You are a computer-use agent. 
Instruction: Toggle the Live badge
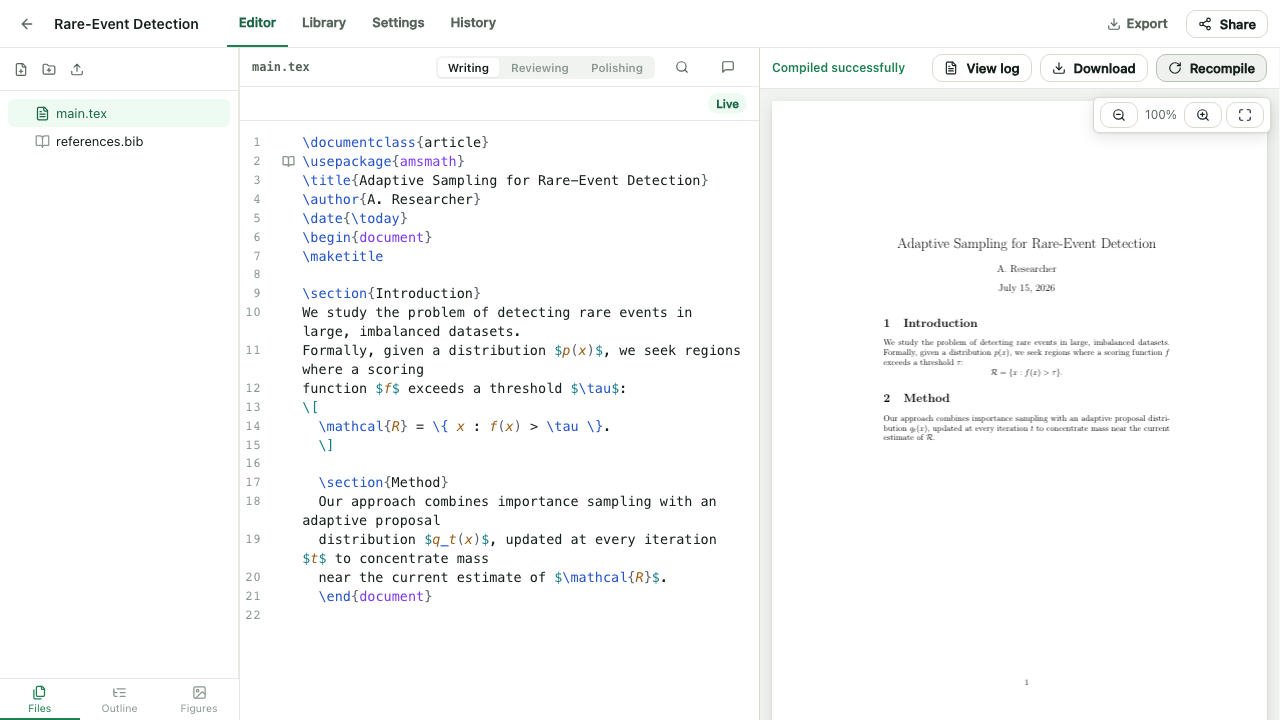727,104
